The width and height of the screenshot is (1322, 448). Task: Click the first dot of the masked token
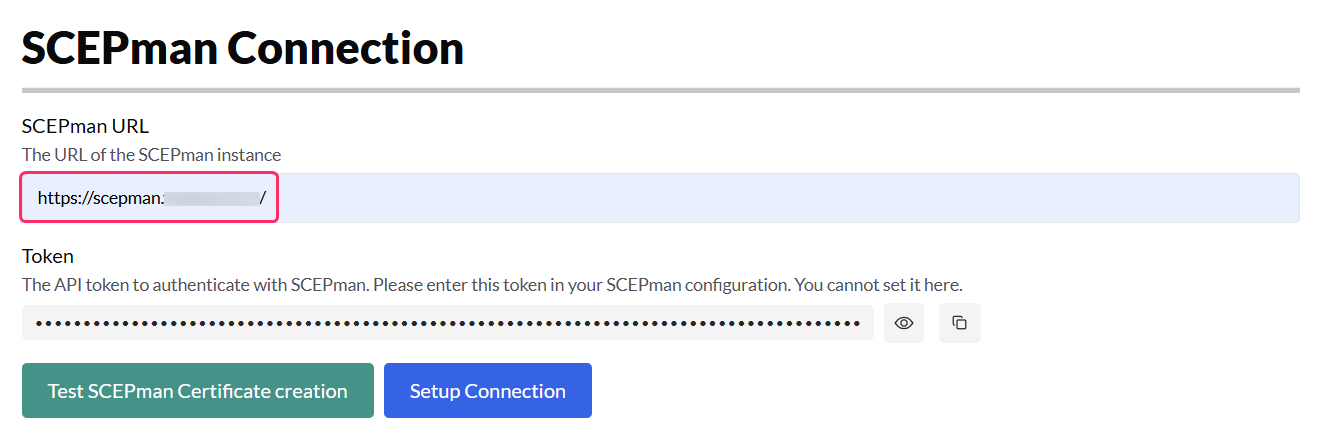(39, 323)
